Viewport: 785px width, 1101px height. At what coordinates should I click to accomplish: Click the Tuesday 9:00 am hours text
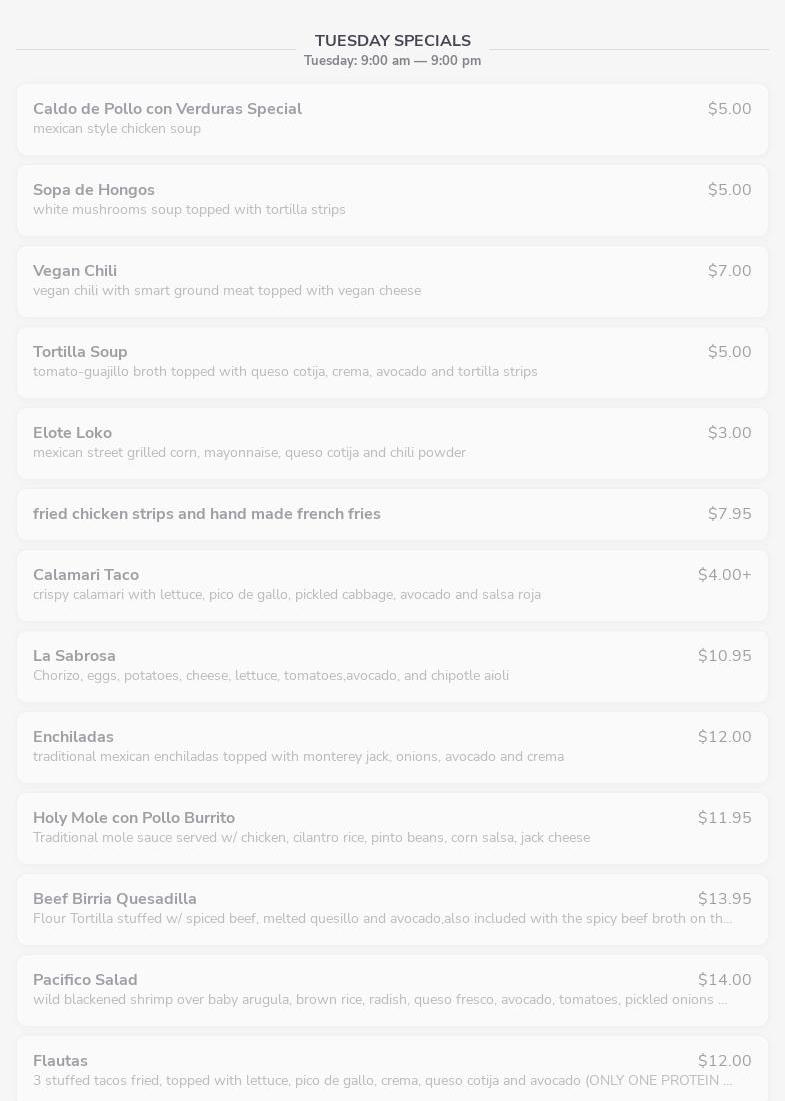[x=392, y=60]
